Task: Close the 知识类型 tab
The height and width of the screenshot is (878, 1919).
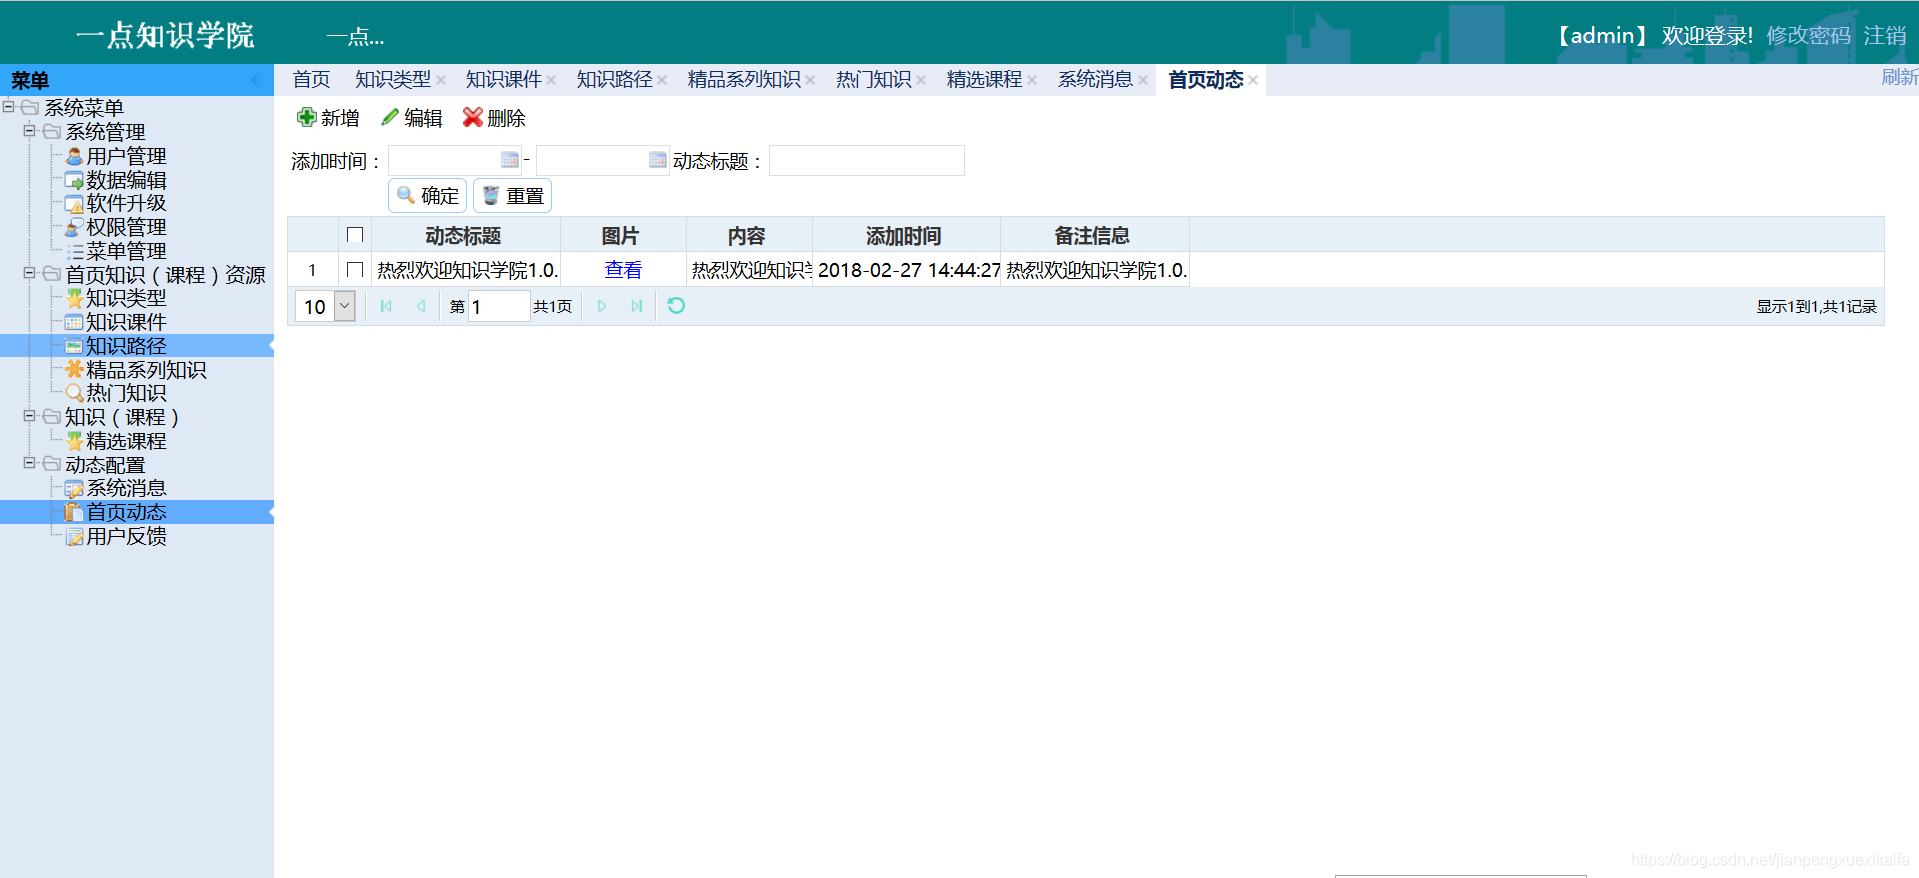Action: coord(441,80)
